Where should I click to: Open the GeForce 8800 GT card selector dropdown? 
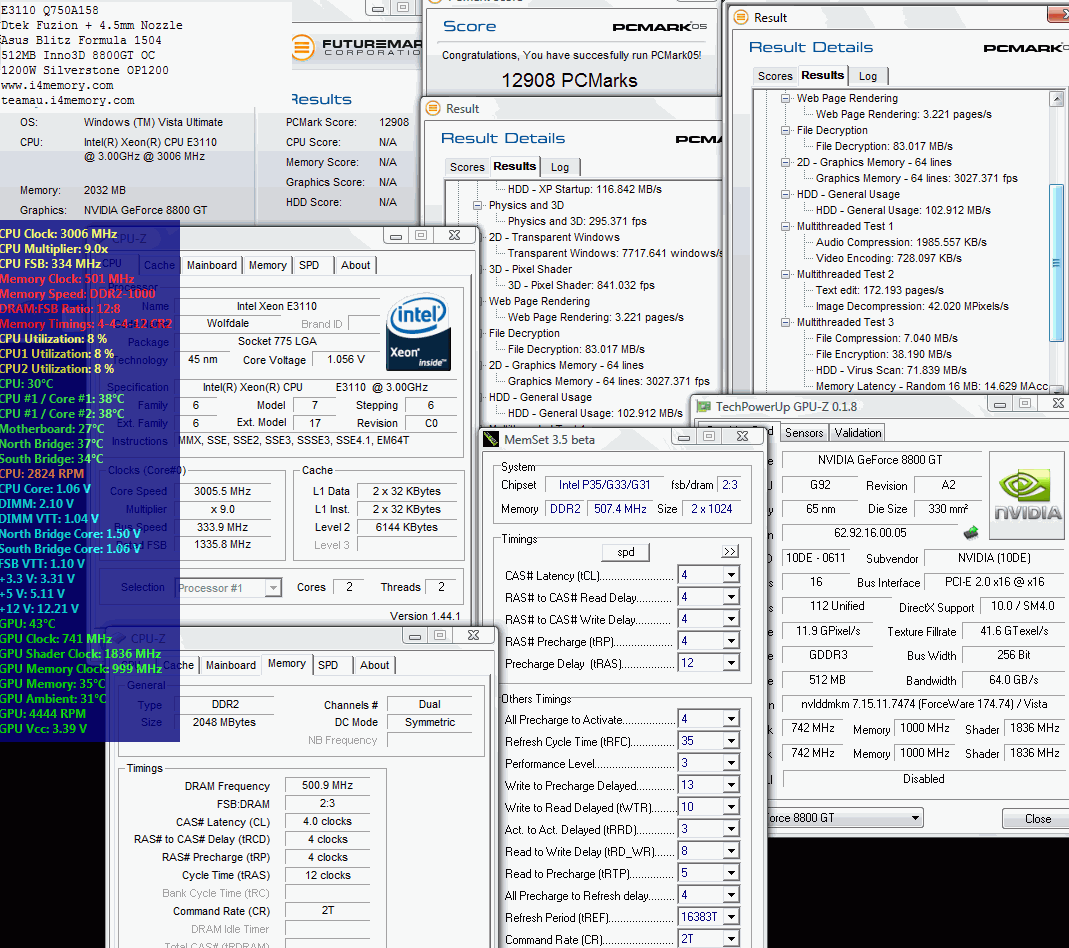[915, 818]
